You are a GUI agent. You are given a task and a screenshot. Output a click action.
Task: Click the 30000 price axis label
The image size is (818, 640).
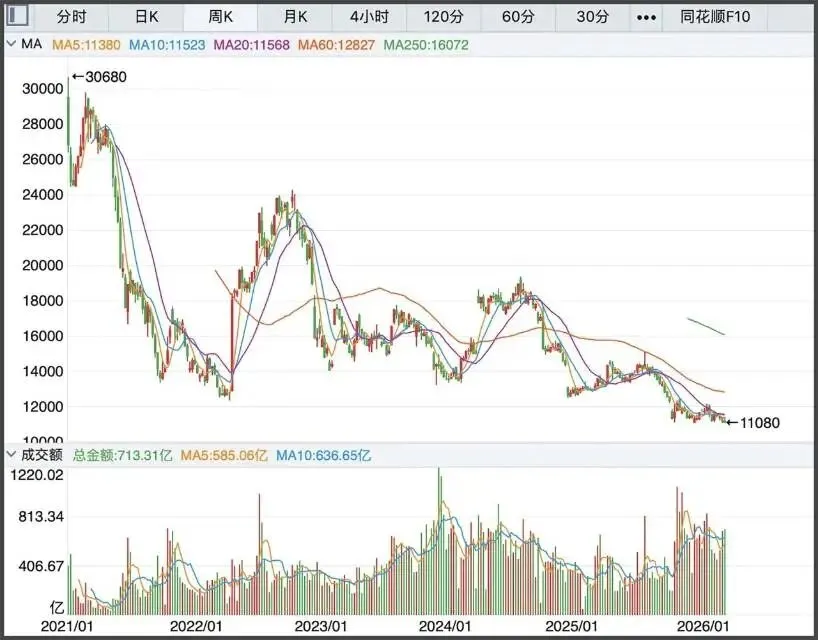tap(42, 89)
